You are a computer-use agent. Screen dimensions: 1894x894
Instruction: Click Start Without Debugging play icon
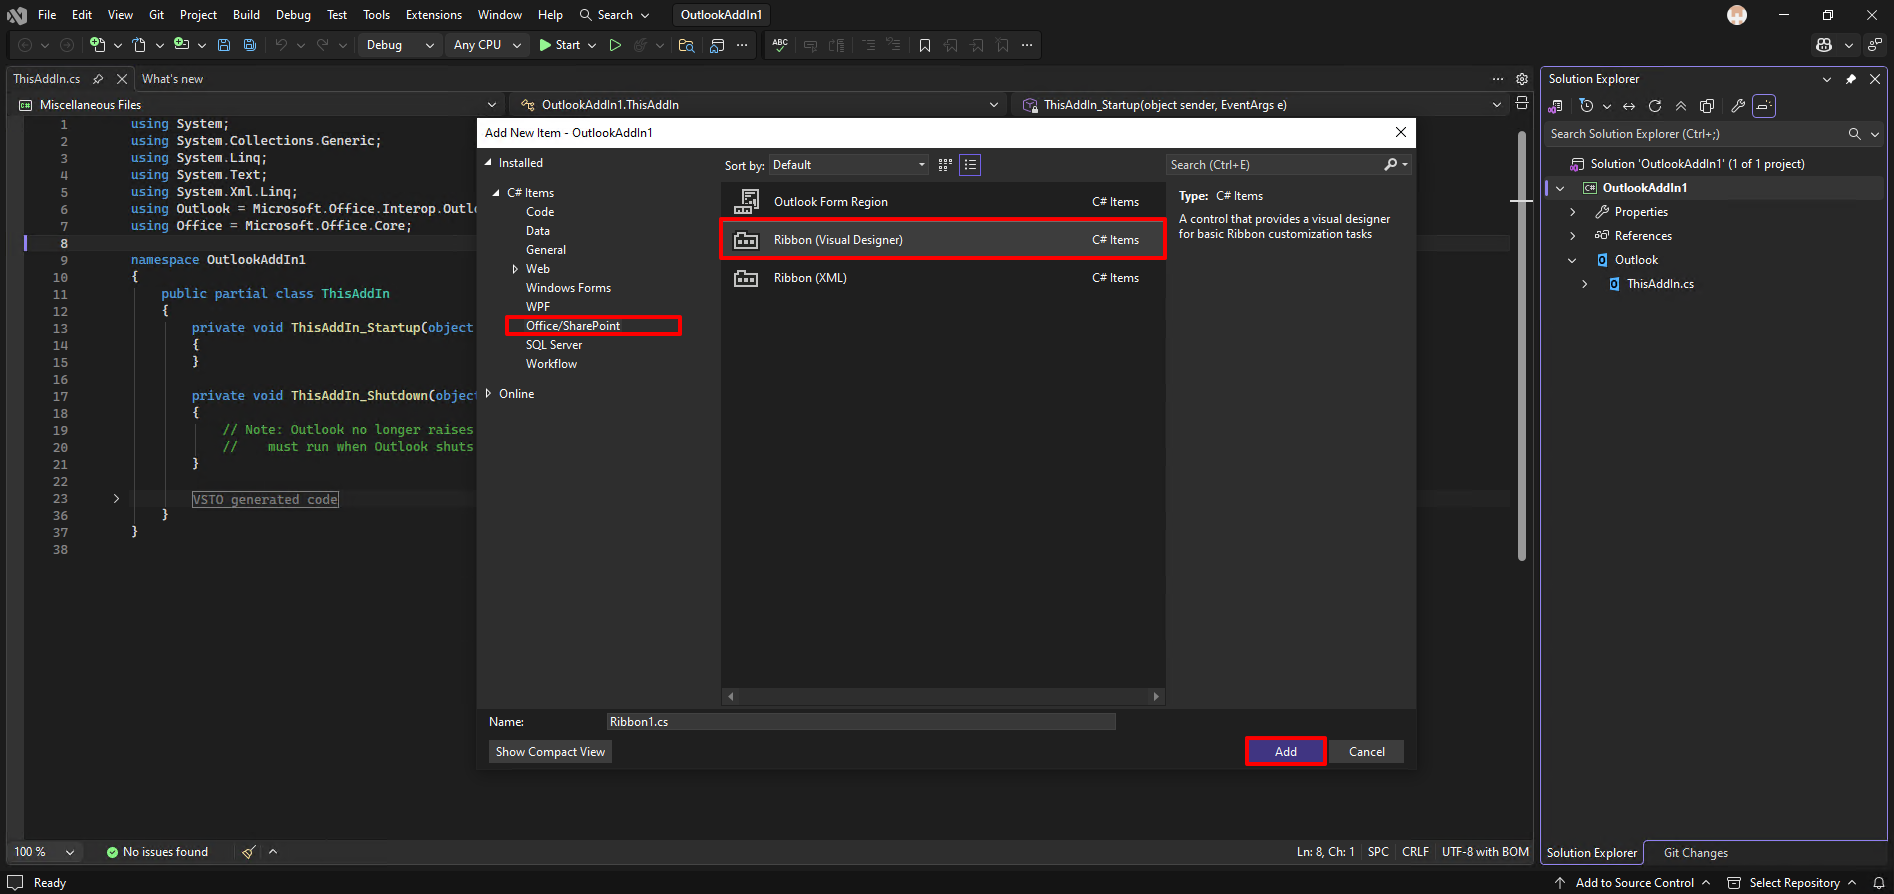pos(615,45)
